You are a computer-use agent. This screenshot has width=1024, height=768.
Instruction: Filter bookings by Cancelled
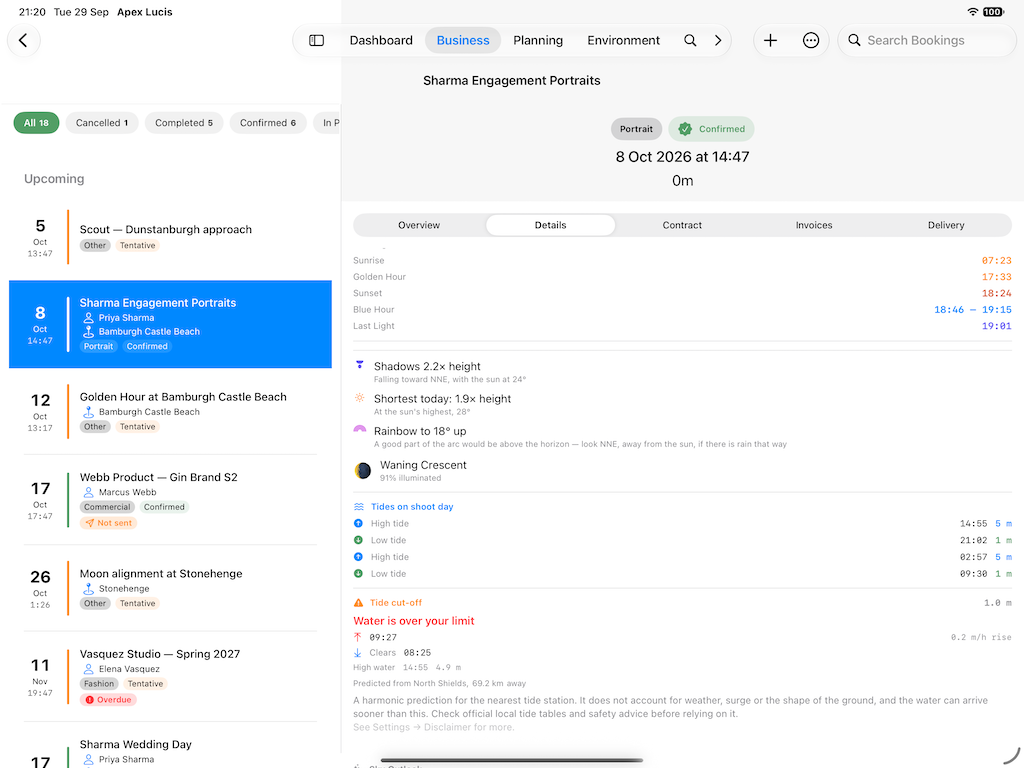tap(102, 123)
